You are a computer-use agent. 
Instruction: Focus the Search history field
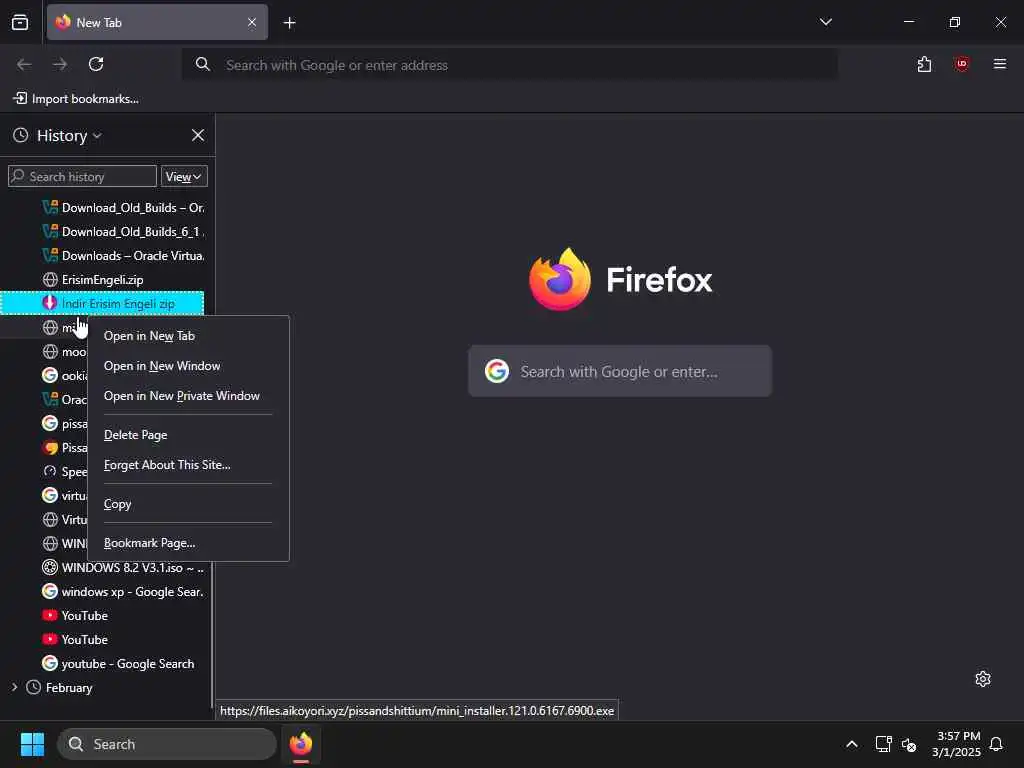pos(82,176)
